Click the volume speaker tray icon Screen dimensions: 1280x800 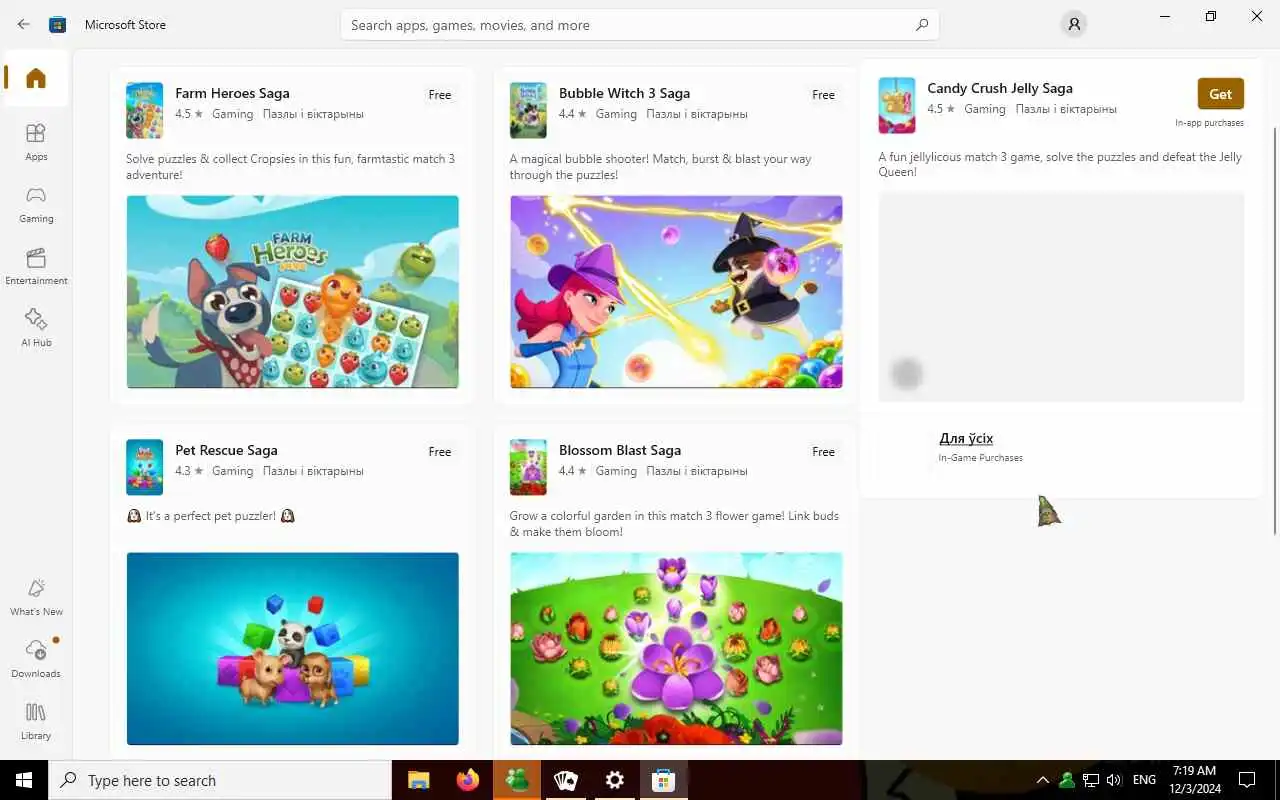point(1114,780)
